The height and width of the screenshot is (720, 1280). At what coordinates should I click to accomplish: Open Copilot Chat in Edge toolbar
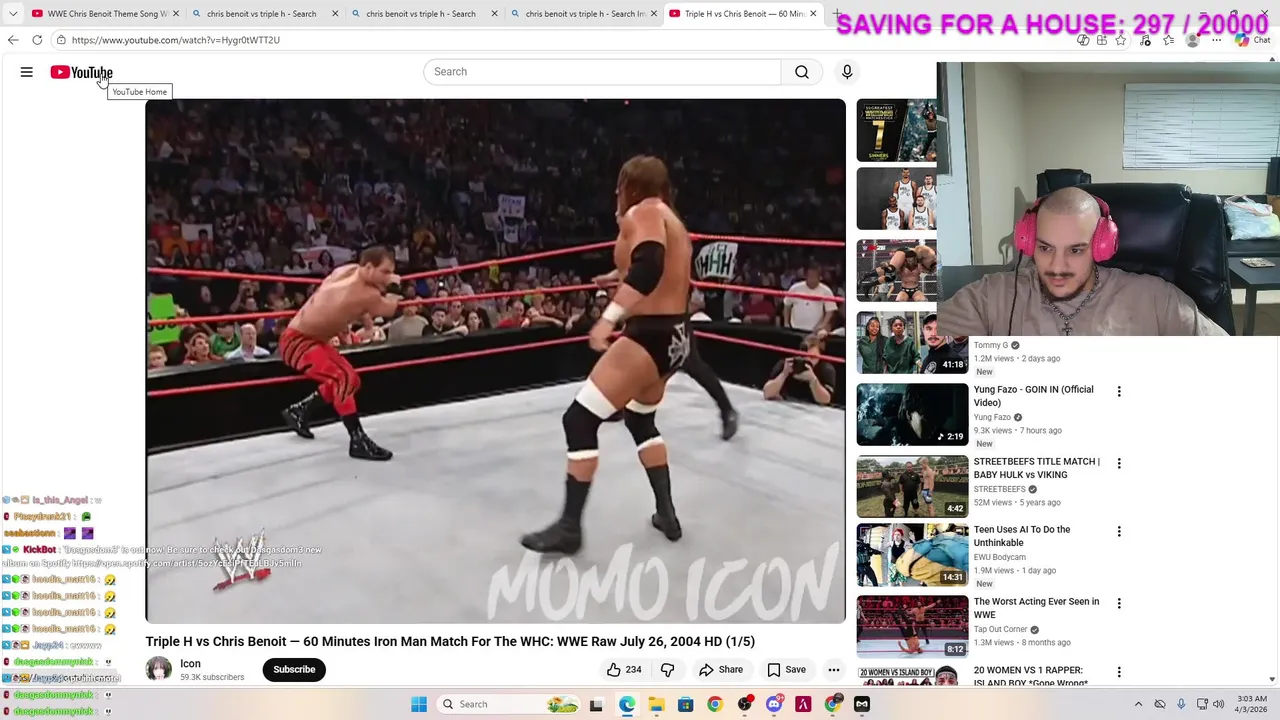pos(1251,40)
